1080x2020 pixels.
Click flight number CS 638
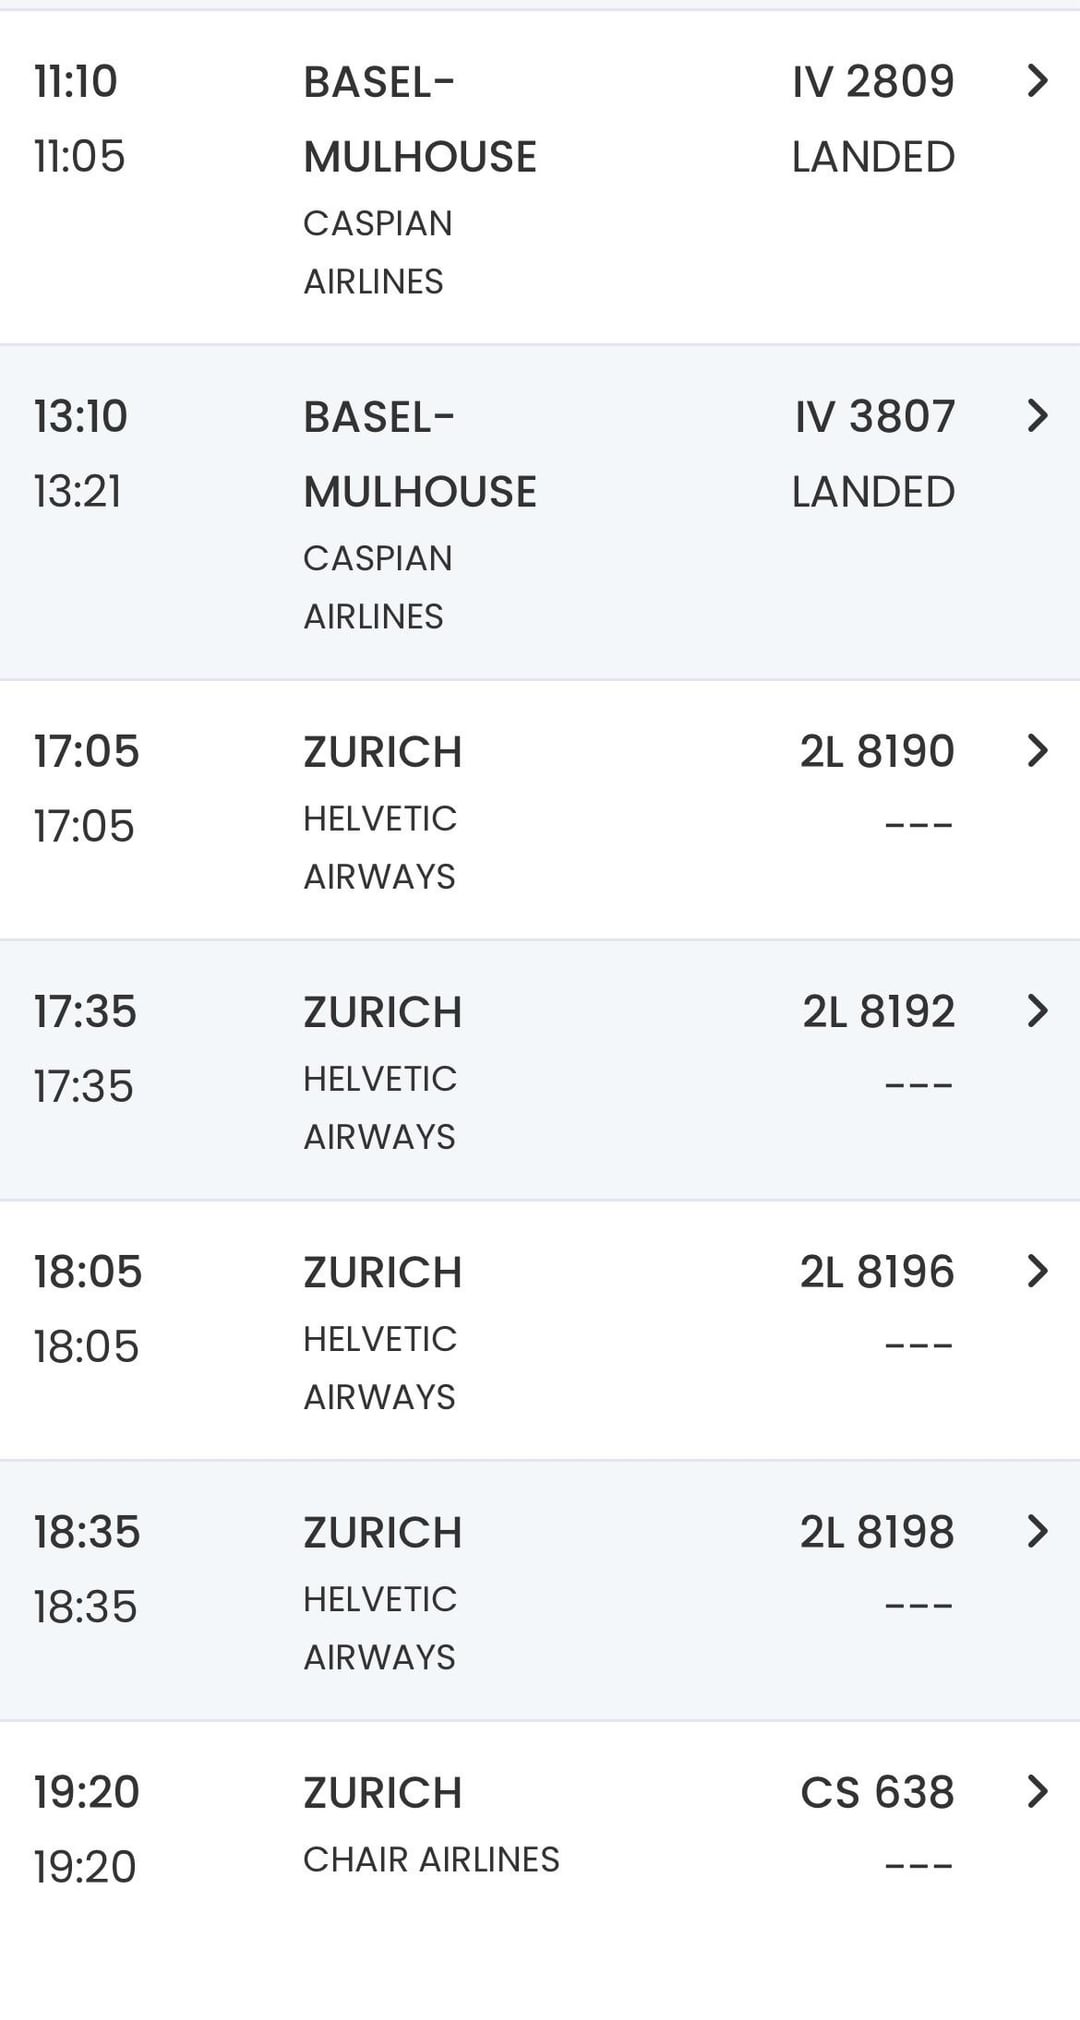click(877, 1792)
